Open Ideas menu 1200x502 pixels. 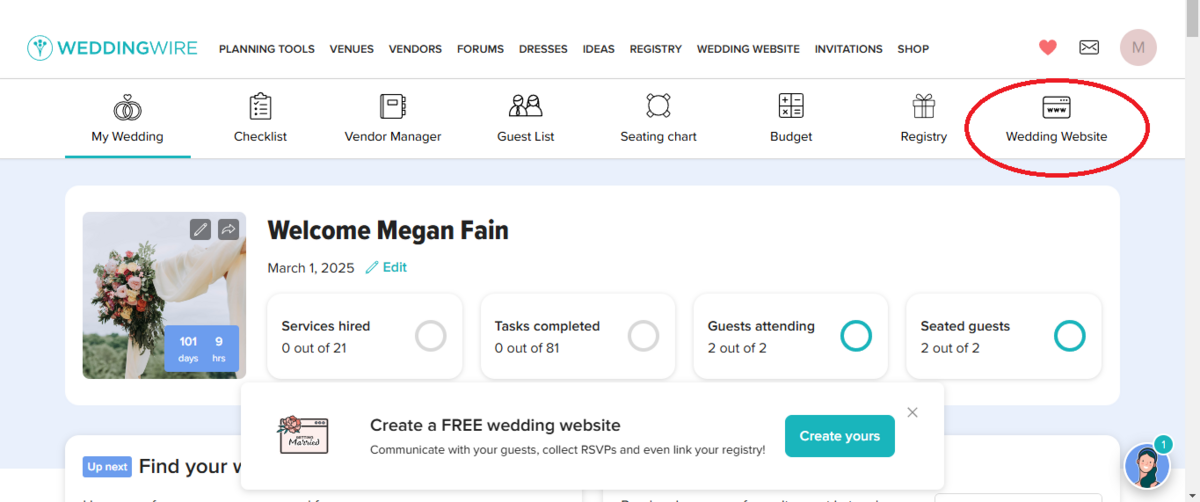[599, 49]
